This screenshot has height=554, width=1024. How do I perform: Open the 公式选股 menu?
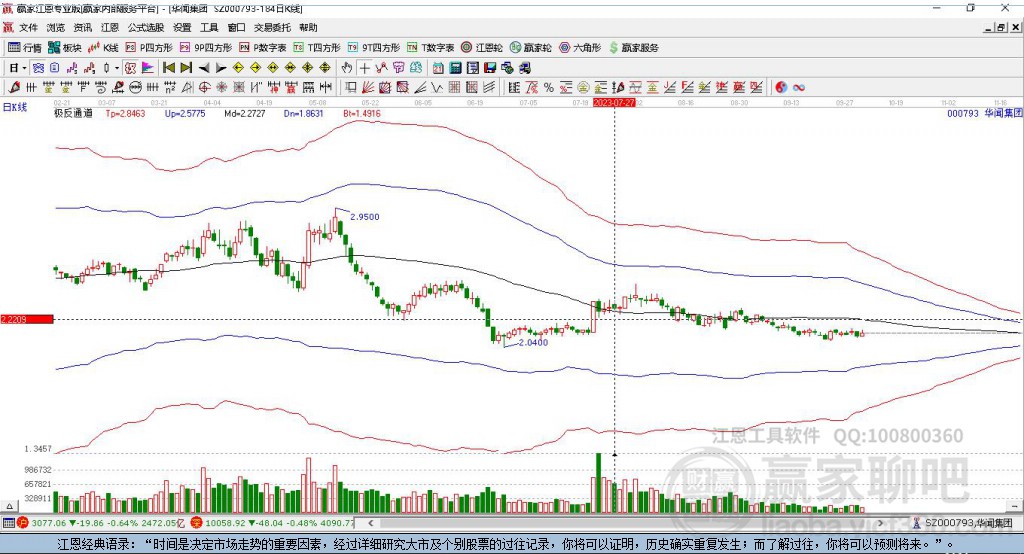146,27
